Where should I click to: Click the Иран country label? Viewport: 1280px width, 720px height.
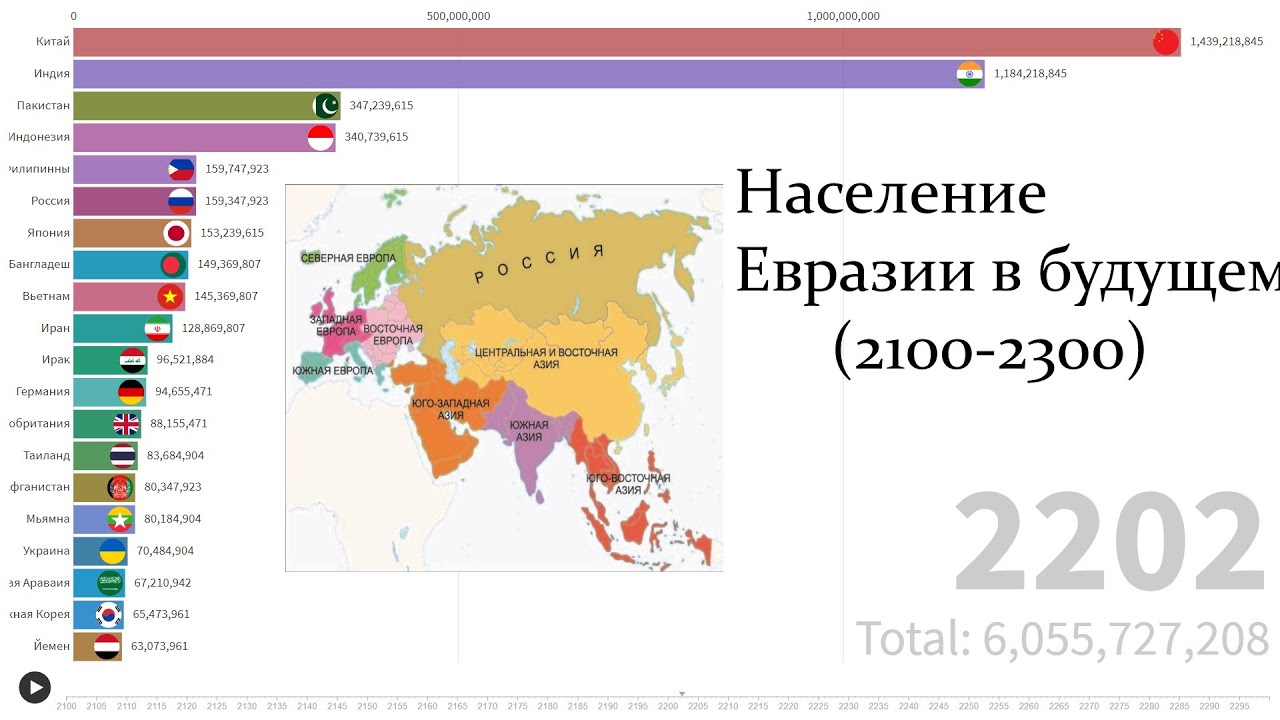pyautogui.click(x=56, y=328)
